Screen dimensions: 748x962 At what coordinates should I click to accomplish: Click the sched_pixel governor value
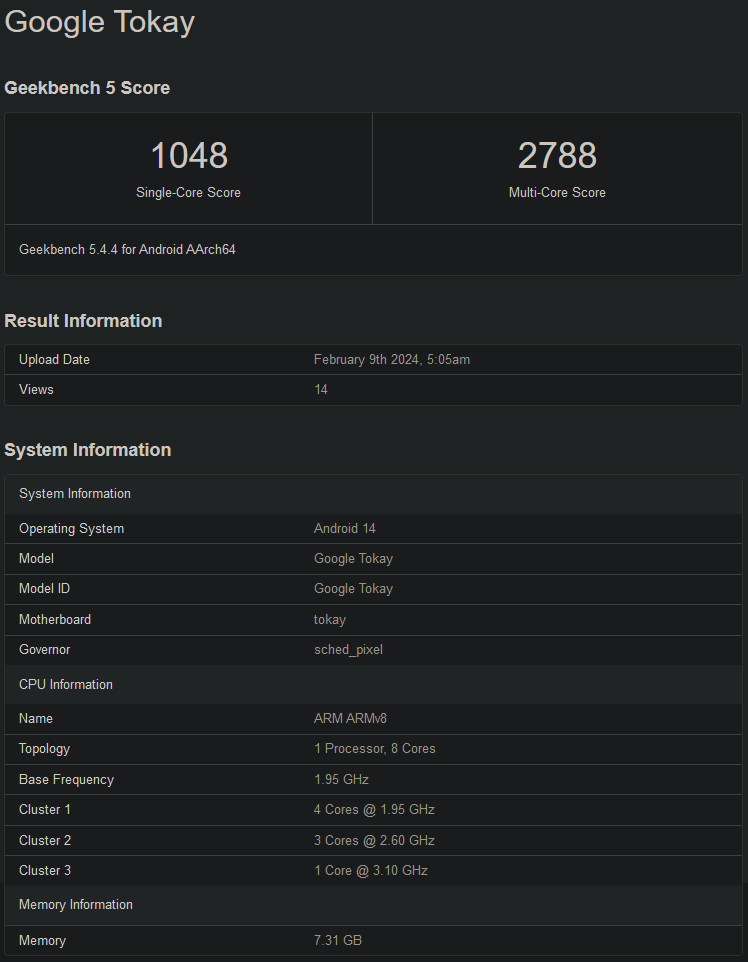tap(348, 650)
